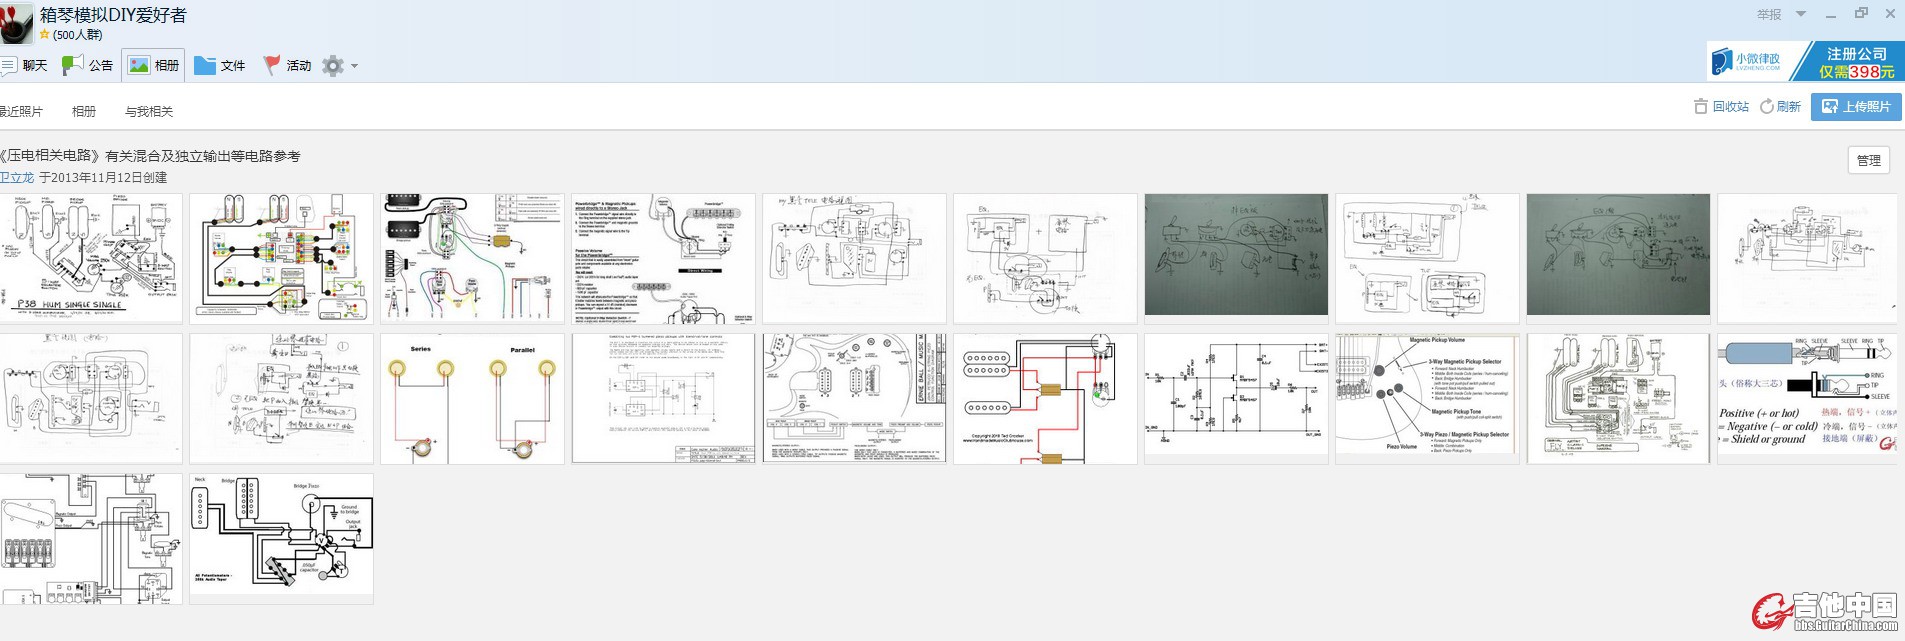Image resolution: width=1905 pixels, height=641 pixels.
Task: Select the 相册 album tab icon
Action: click(139, 66)
